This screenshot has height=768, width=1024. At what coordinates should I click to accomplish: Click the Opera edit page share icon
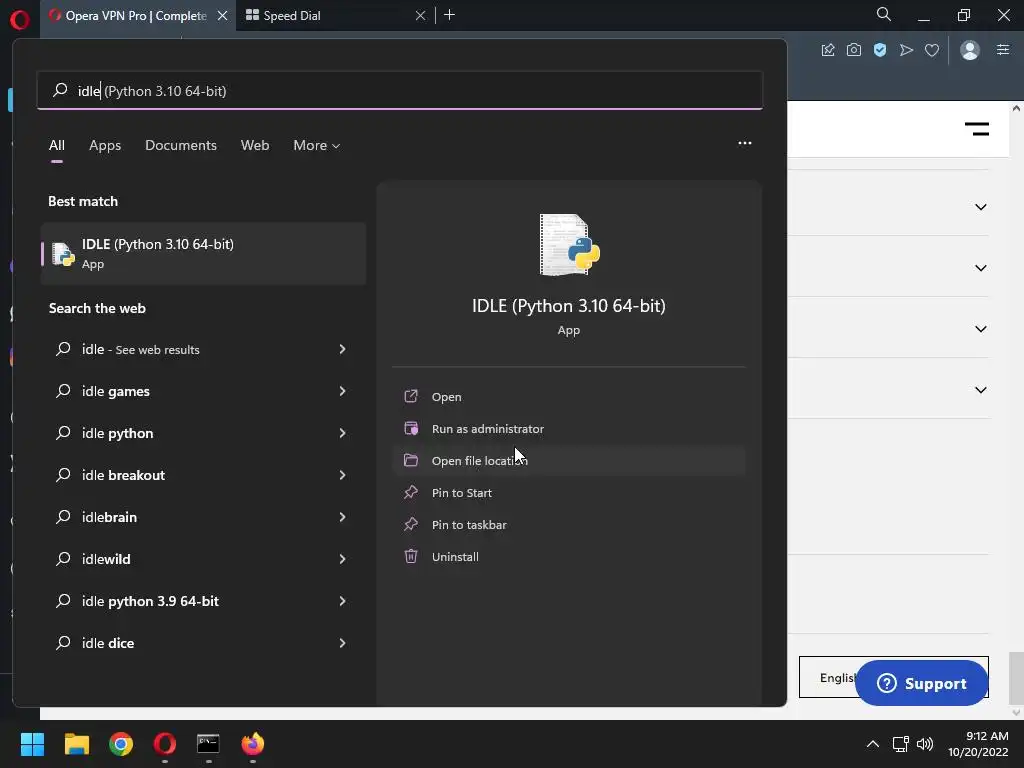(827, 50)
